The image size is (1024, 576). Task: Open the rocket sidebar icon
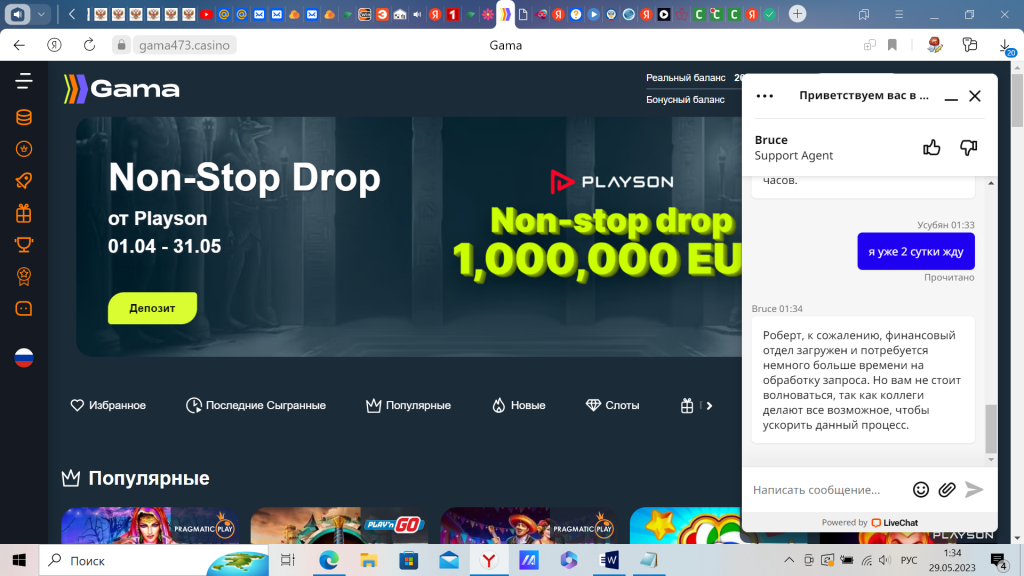pyautogui.click(x=24, y=181)
